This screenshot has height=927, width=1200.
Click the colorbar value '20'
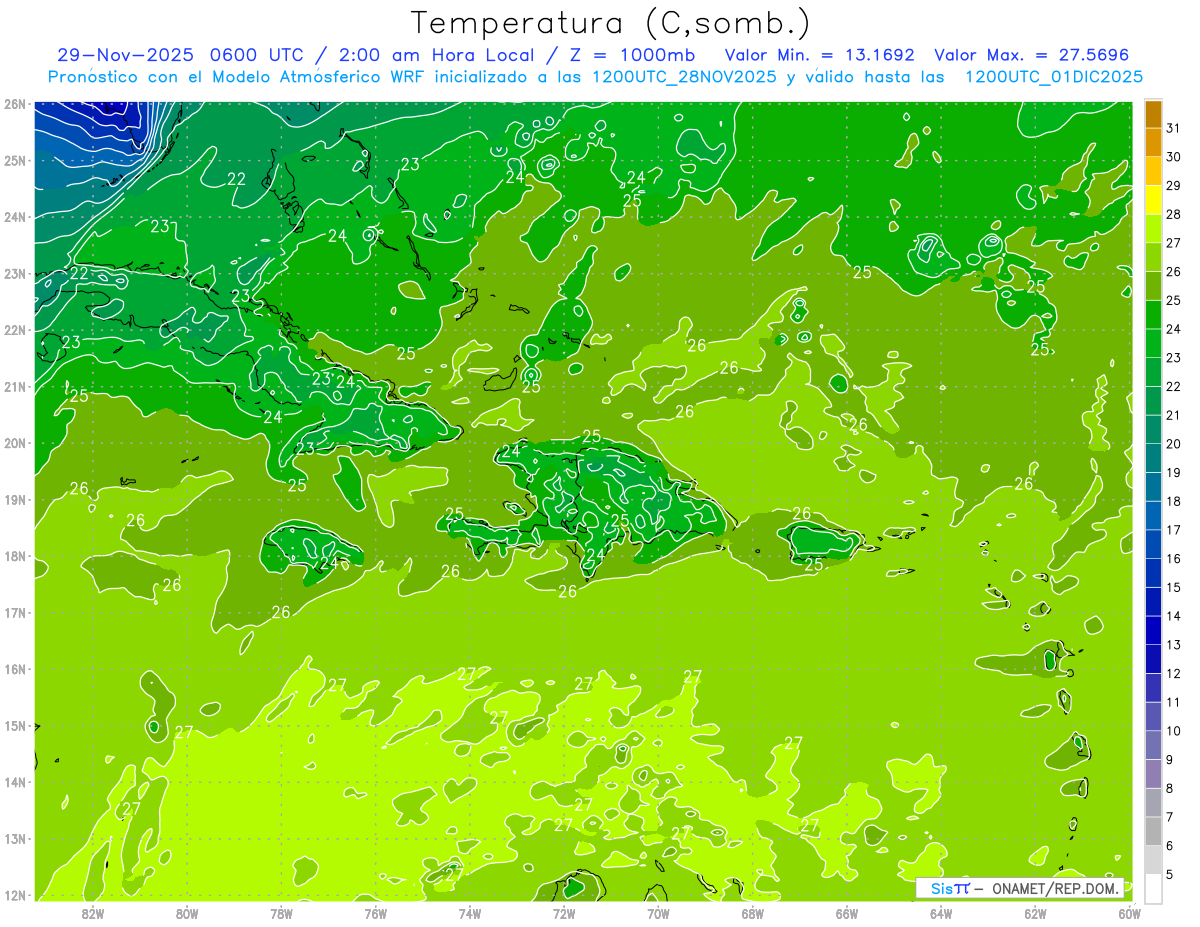pos(1174,444)
